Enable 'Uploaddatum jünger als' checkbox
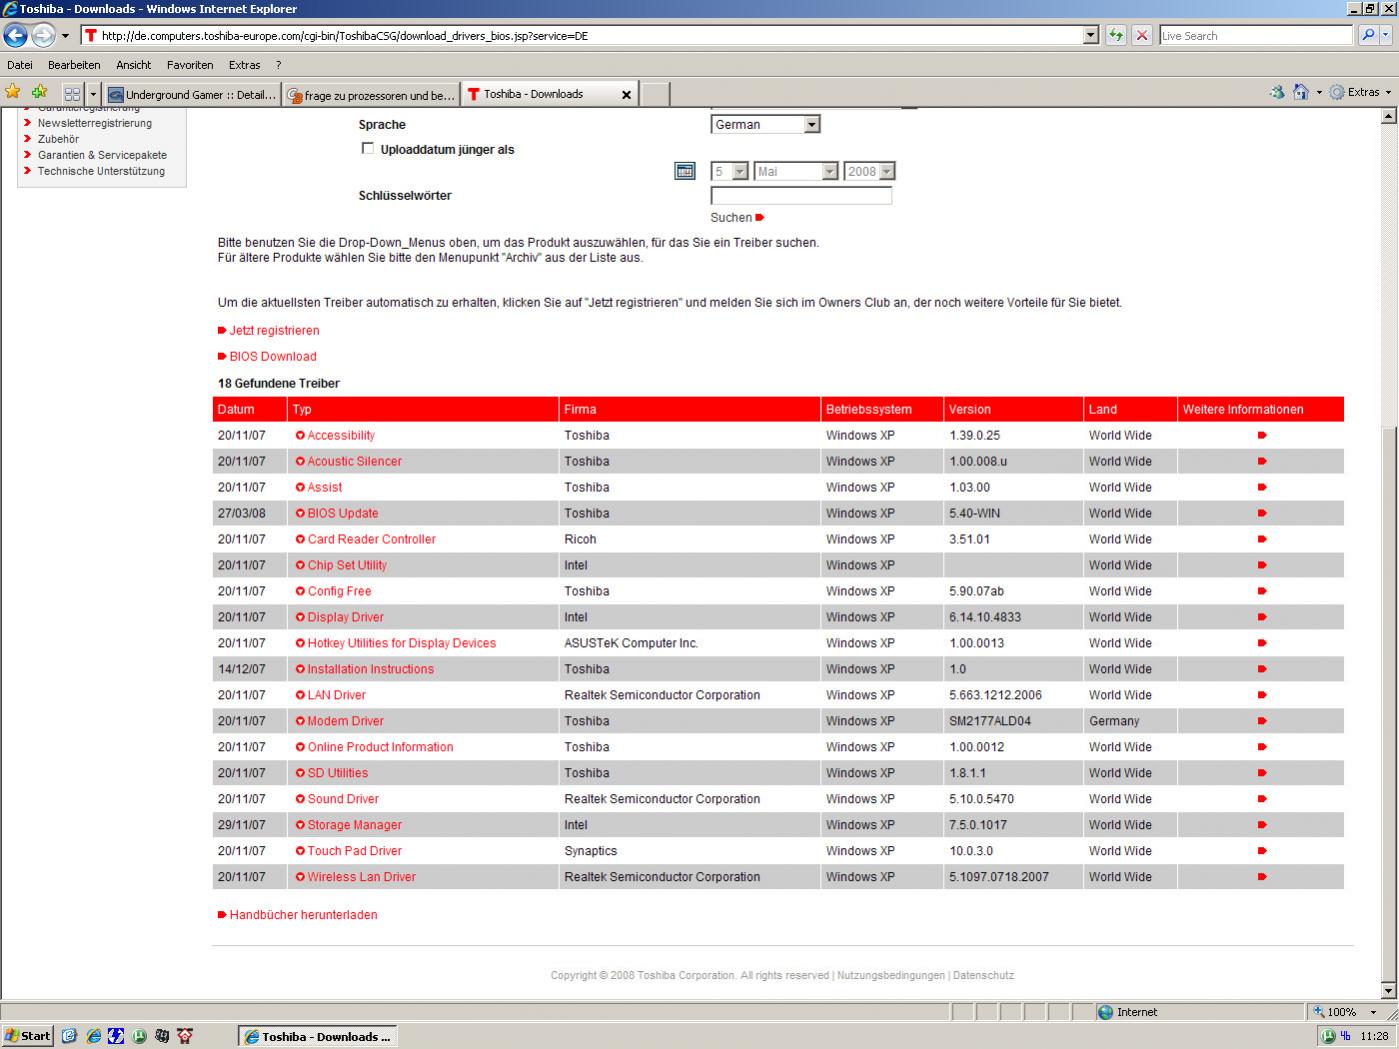1399x1049 pixels. (367, 148)
